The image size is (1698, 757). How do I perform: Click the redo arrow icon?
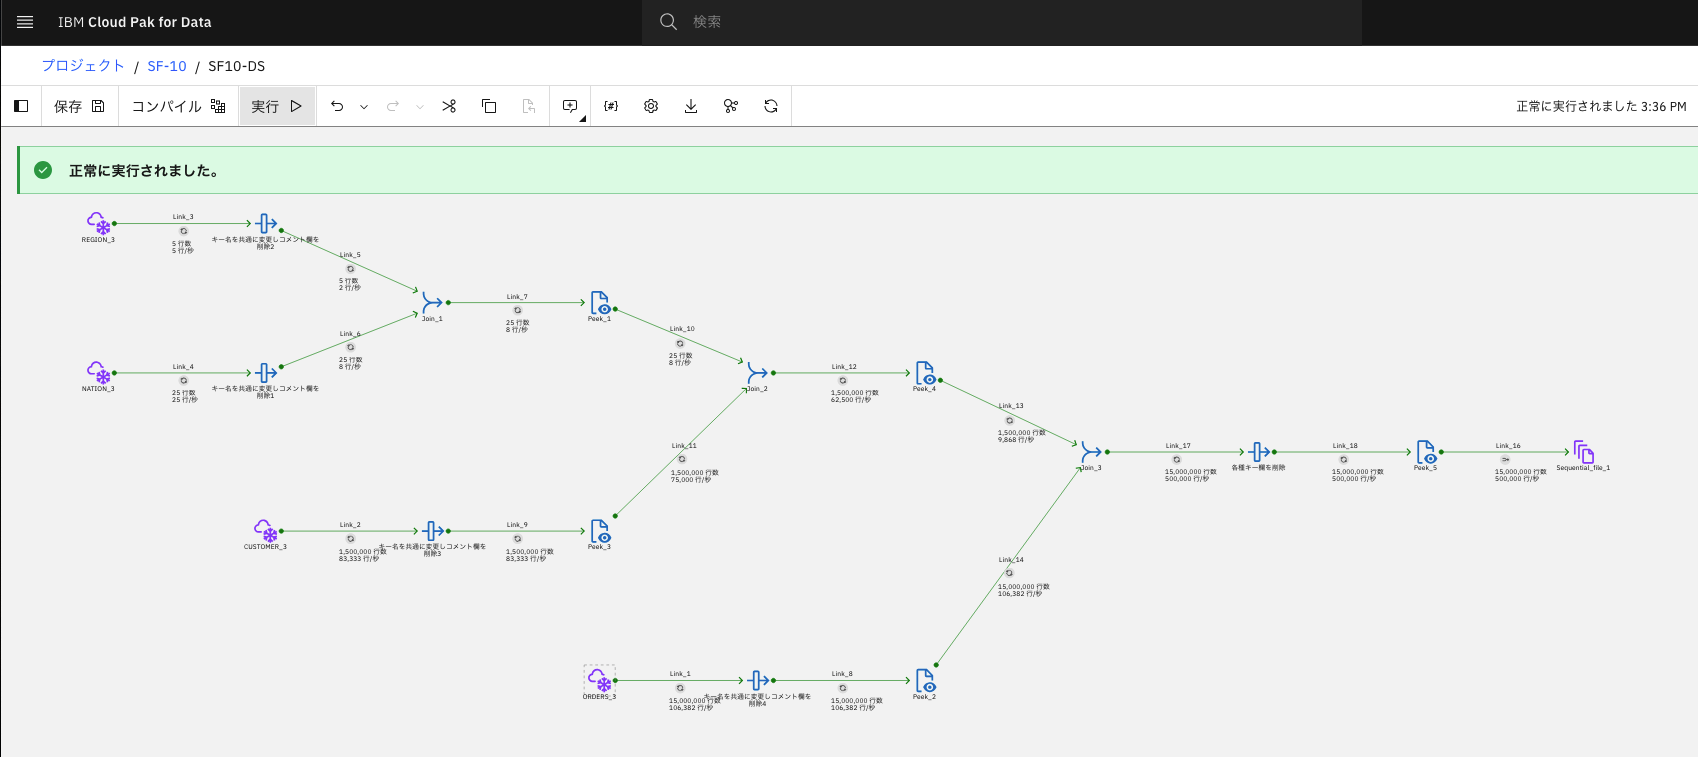tap(393, 106)
